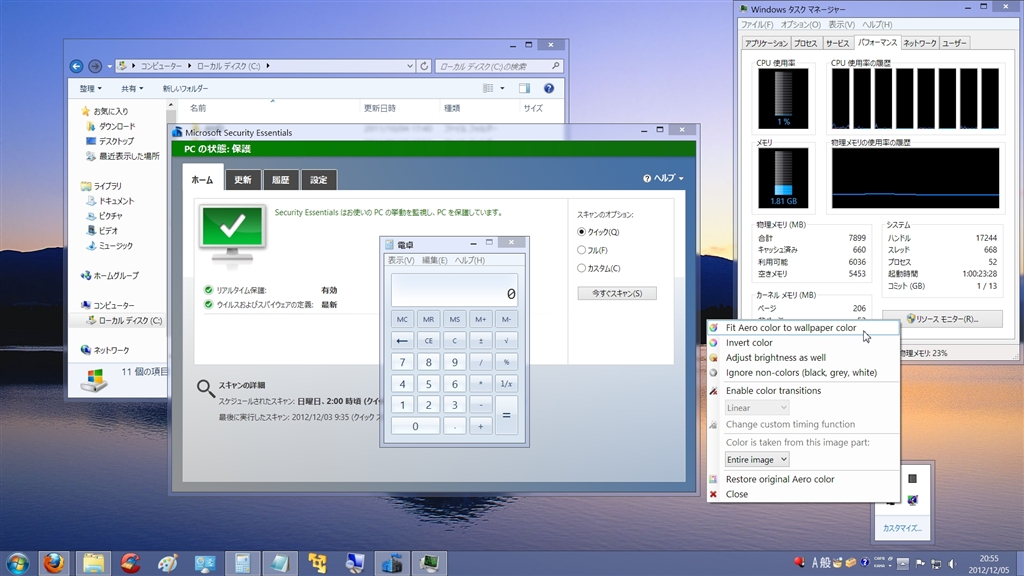The image size is (1024, 576).
Task: Open the Entire image dropdown
Action: click(757, 460)
